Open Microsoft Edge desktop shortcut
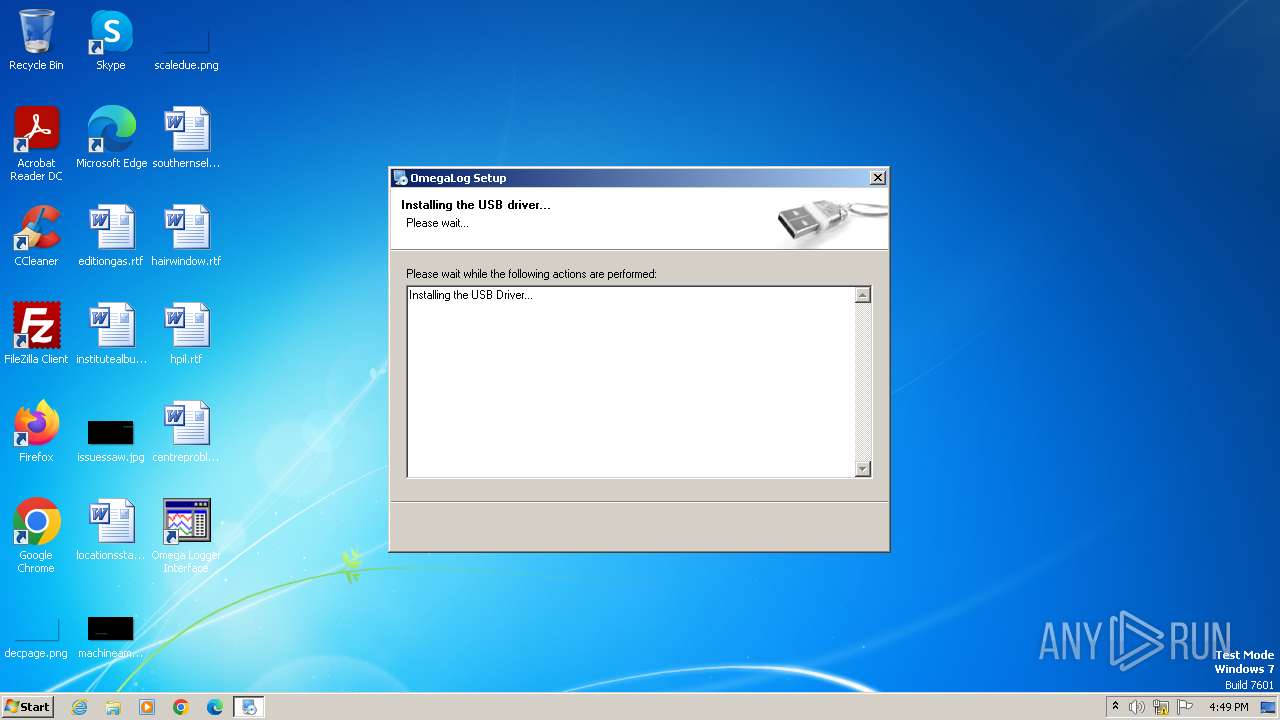The image size is (1280, 720). (x=111, y=138)
